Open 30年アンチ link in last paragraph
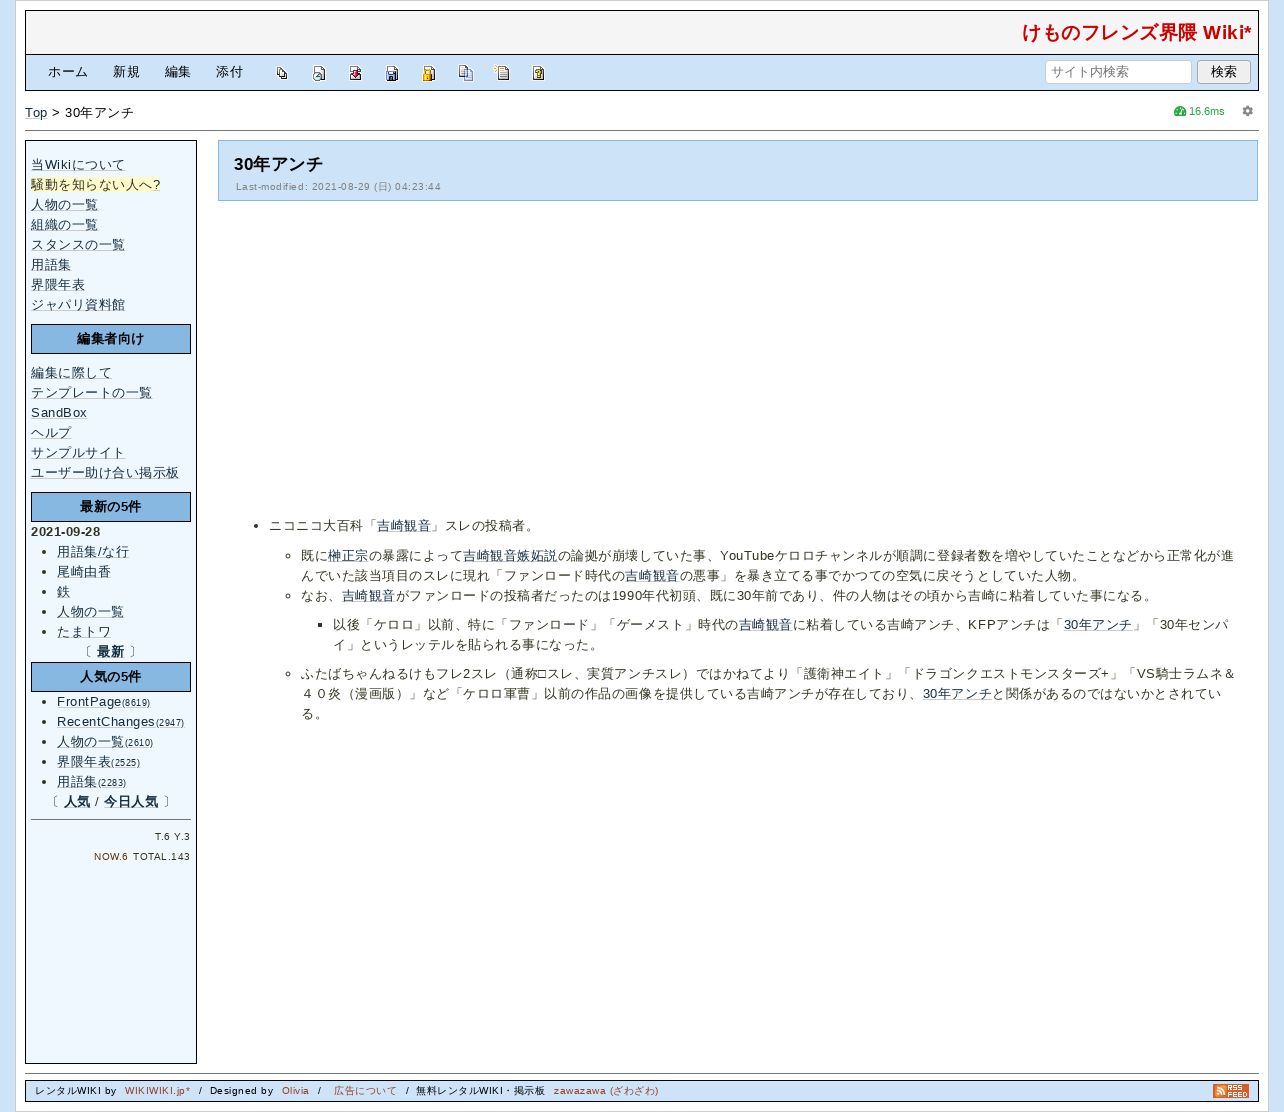1284x1112 pixels. (957, 694)
